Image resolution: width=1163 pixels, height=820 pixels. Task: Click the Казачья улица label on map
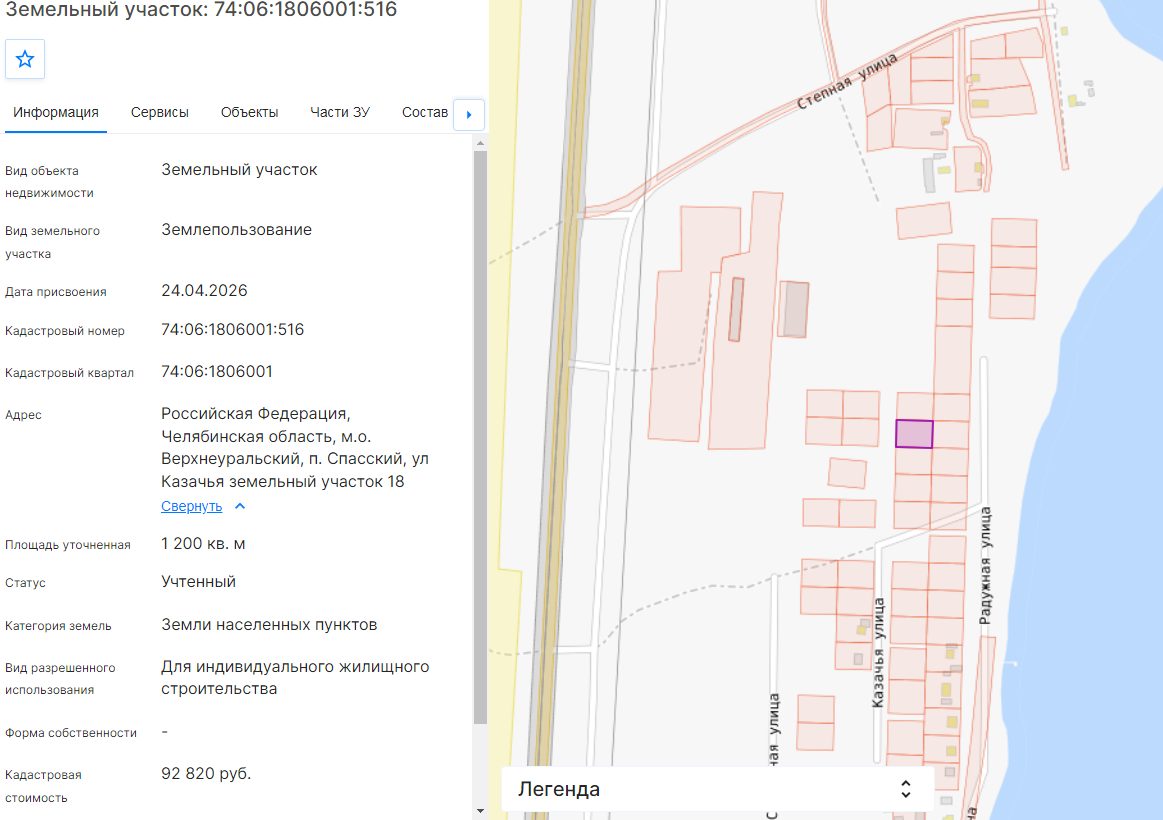pos(878,652)
